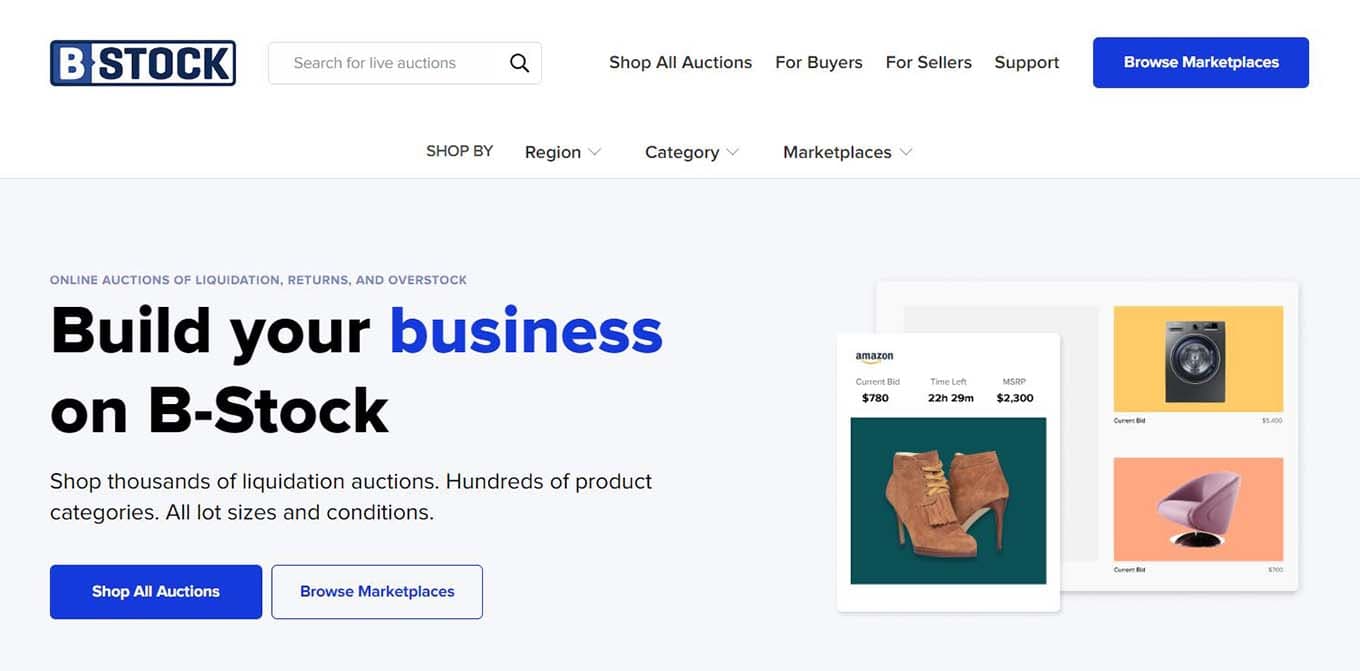This screenshot has height=671, width=1360.
Task: Open the brown suede boots image
Action: [948, 501]
